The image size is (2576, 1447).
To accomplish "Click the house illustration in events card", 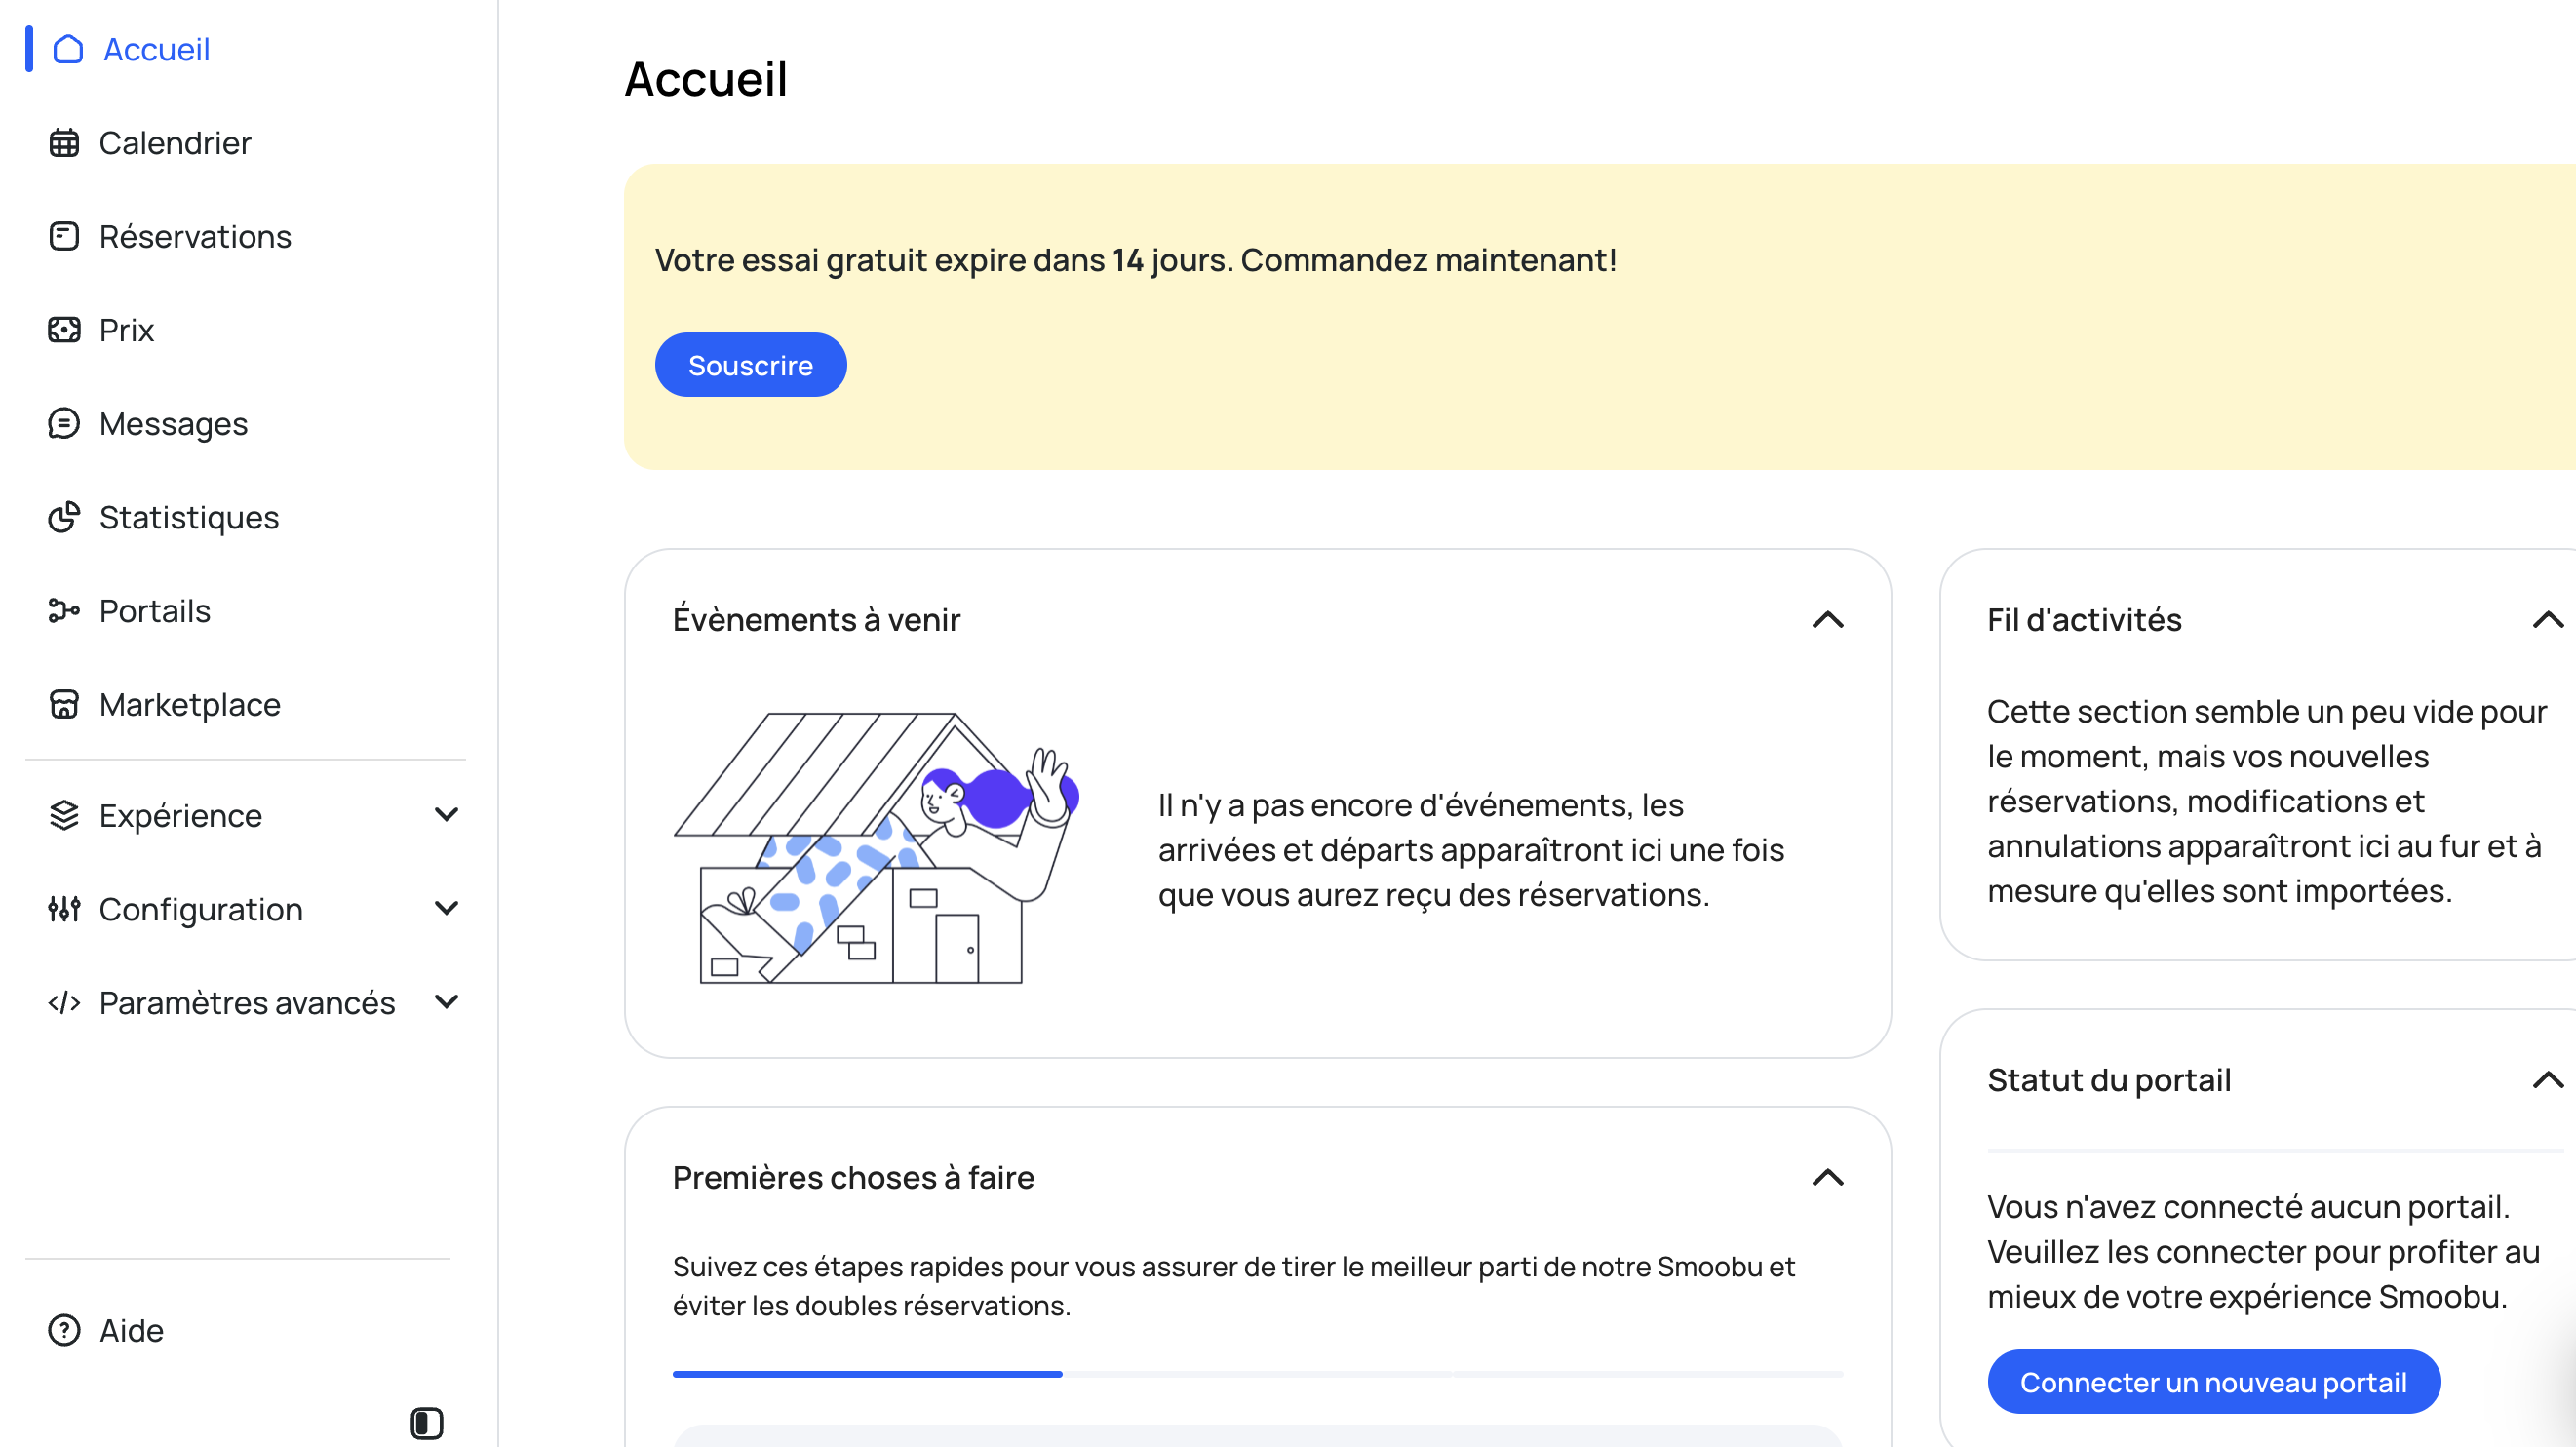I will [876, 848].
